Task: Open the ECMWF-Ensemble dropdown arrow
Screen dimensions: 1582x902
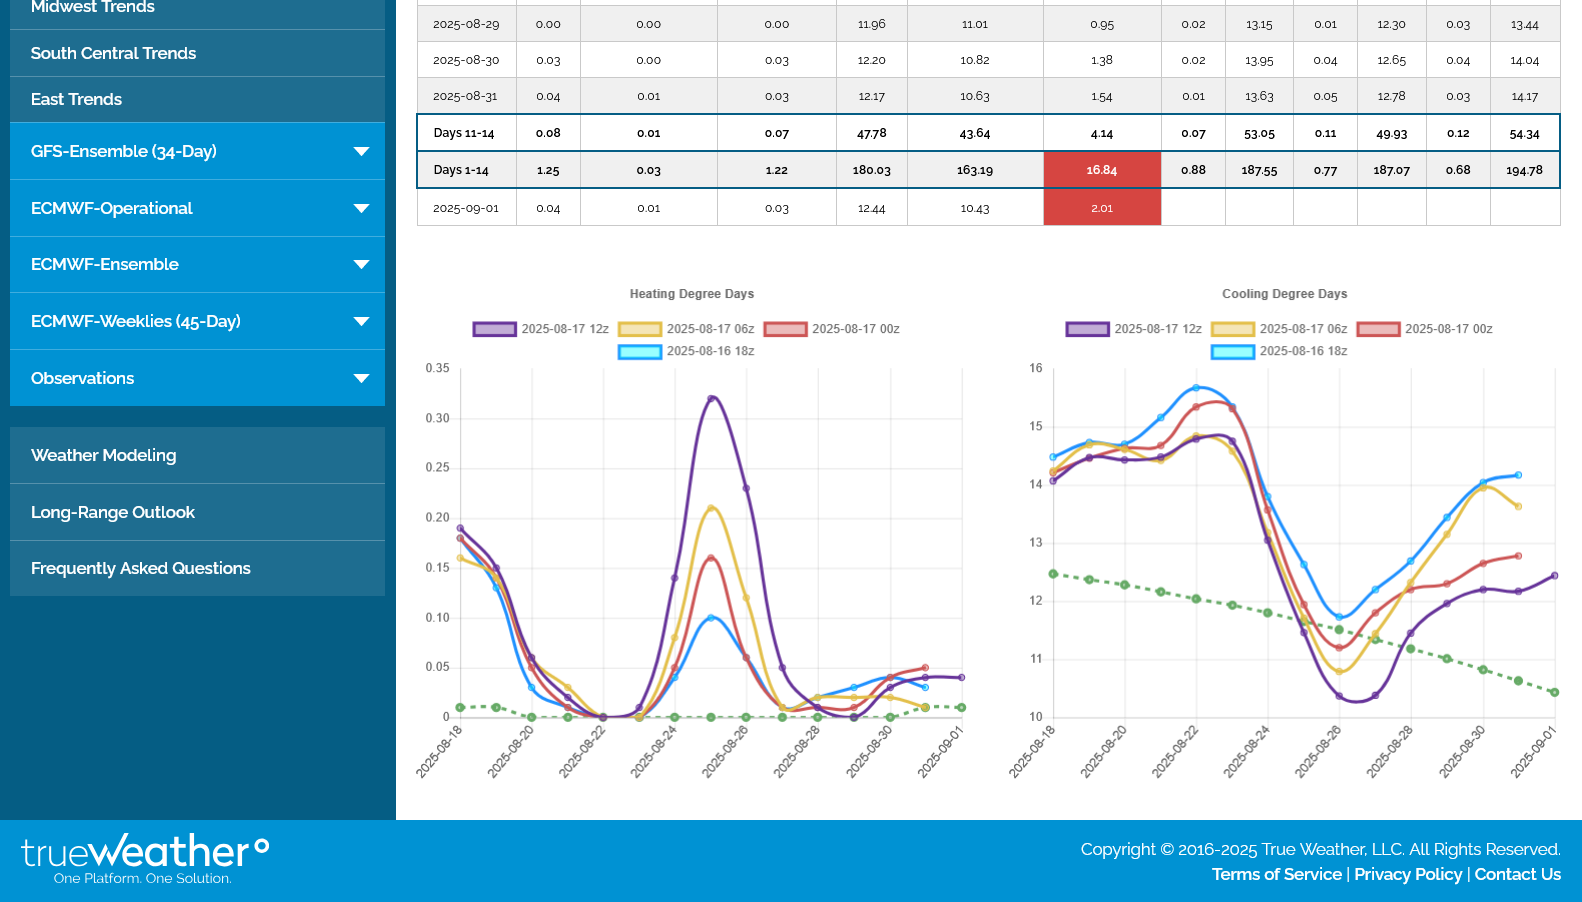Action: 361,265
